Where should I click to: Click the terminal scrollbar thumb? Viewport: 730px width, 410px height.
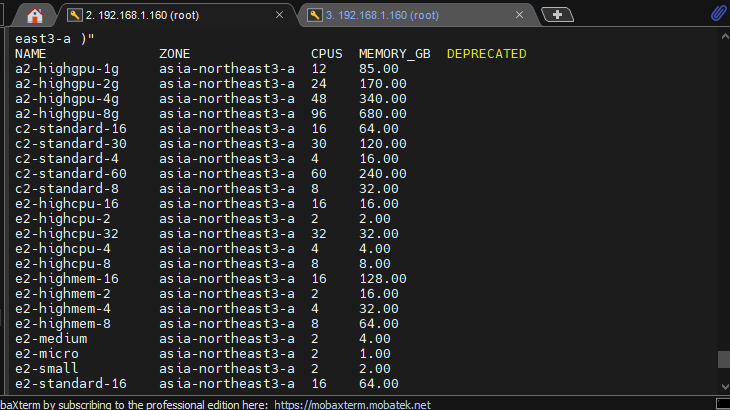point(724,359)
